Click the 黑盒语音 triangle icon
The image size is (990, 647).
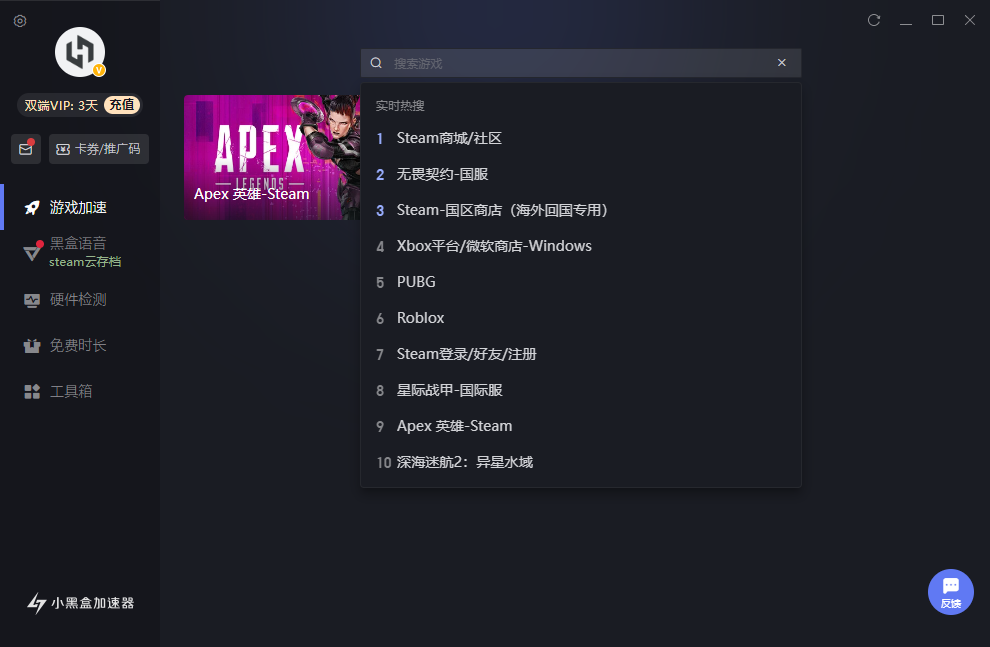pos(32,252)
